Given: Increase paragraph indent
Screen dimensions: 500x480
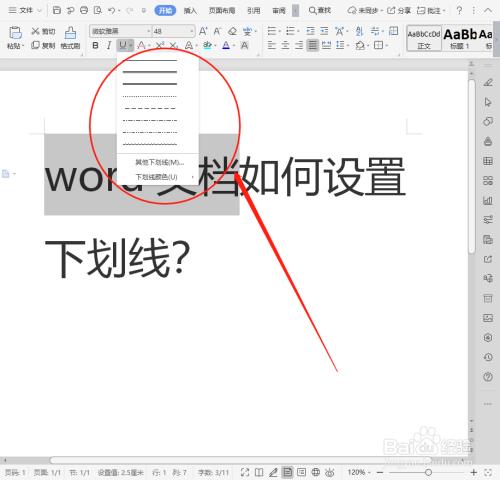Looking at the screenshot, I should [x=324, y=31].
